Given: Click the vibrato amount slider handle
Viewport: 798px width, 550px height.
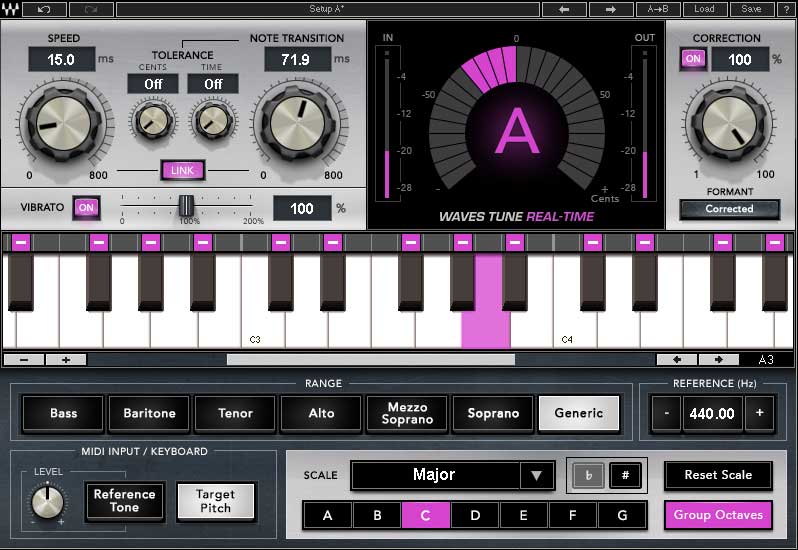Looking at the screenshot, I should pyautogui.click(x=185, y=206).
